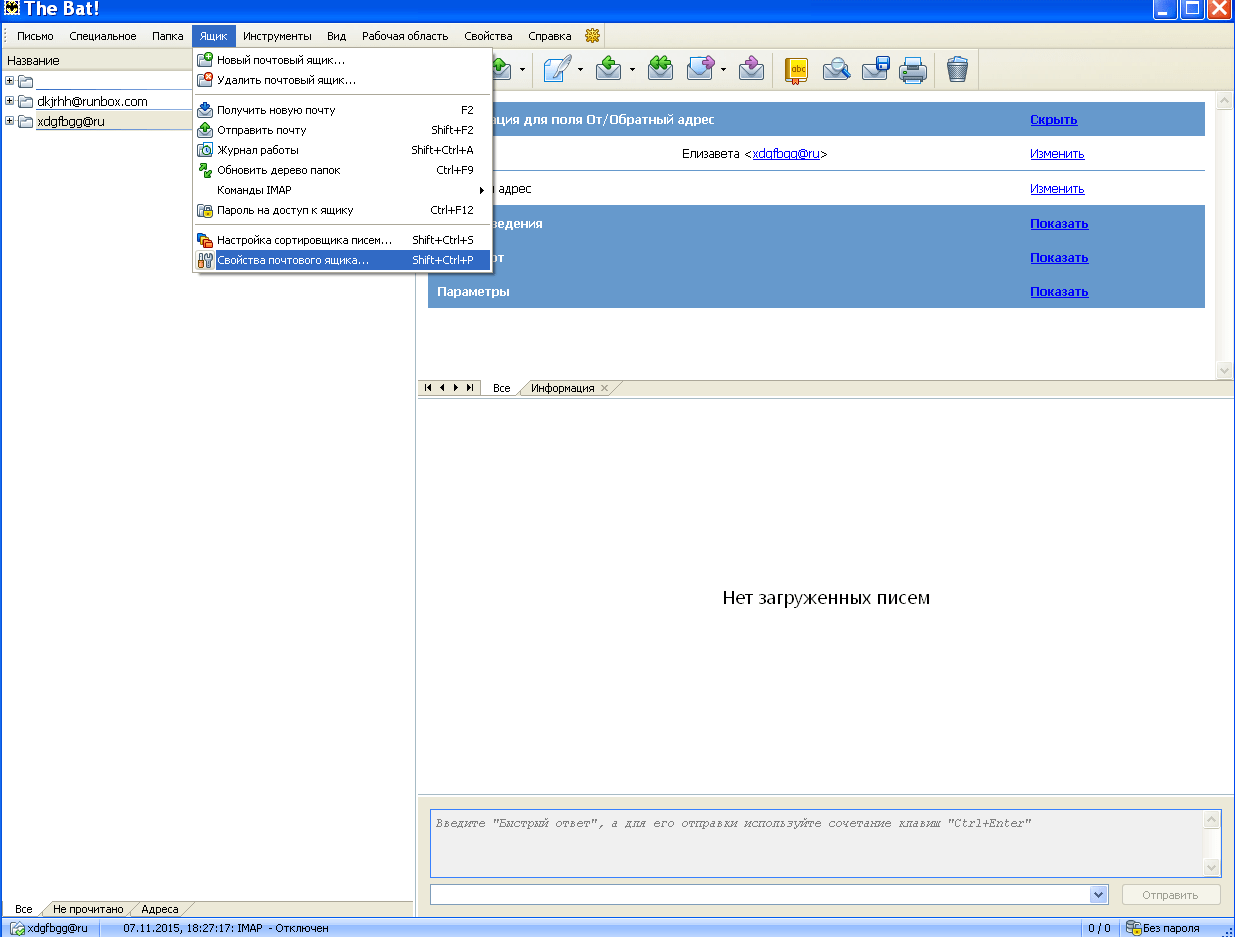Switch to the Не прочитано tab

click(88, 909)
